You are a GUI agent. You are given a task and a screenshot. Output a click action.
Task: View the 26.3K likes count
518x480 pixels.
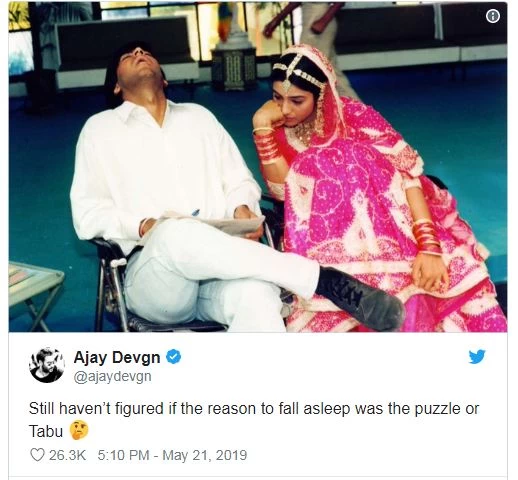67,455
